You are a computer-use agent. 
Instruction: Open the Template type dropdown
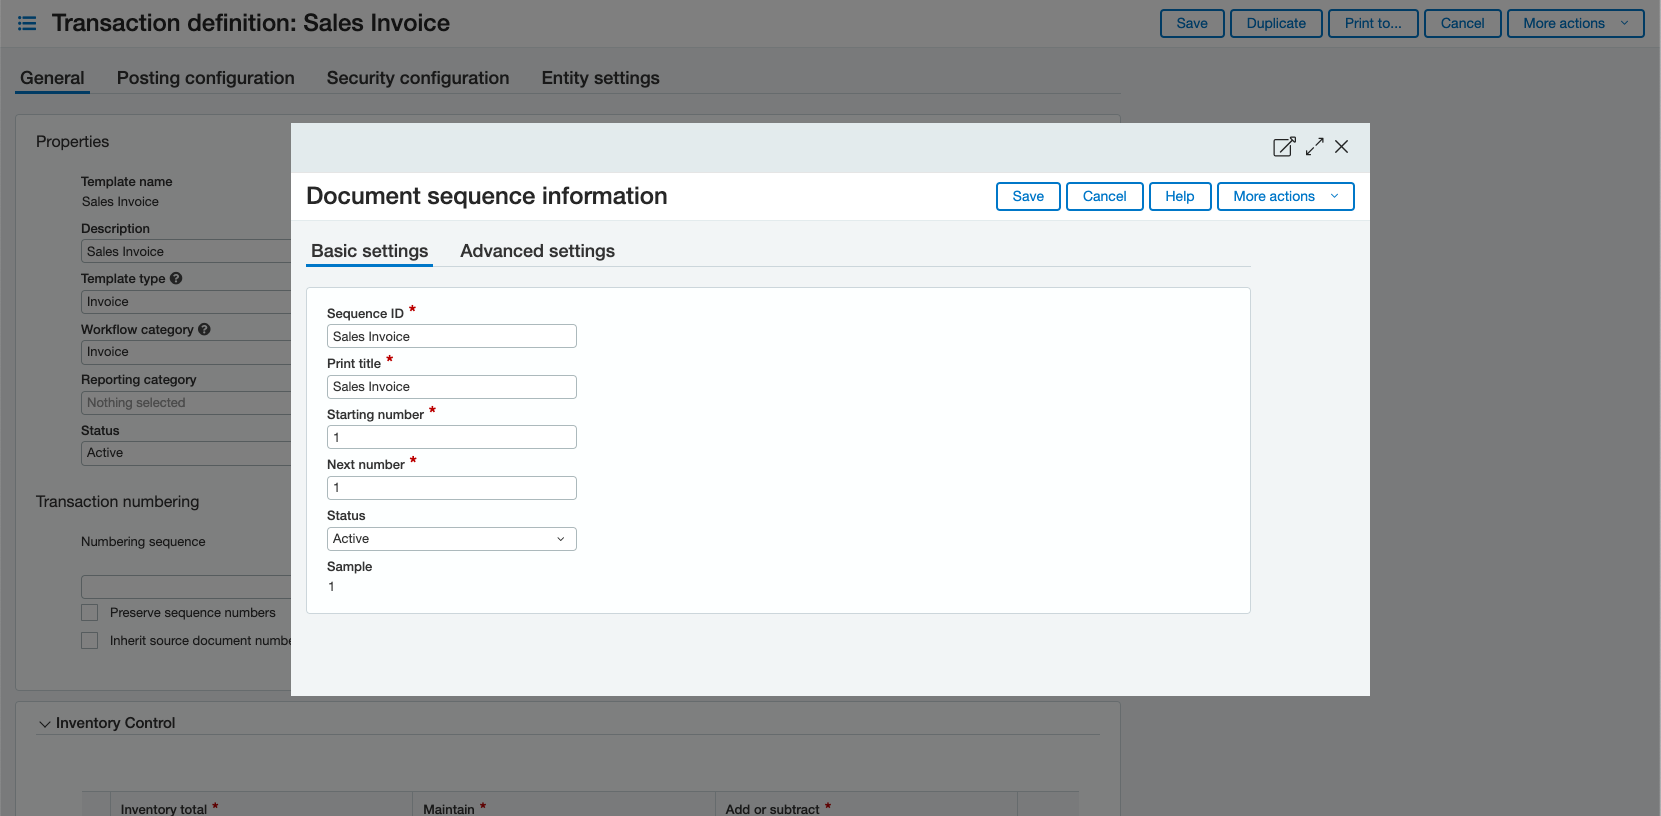click(x=186, y=302)
